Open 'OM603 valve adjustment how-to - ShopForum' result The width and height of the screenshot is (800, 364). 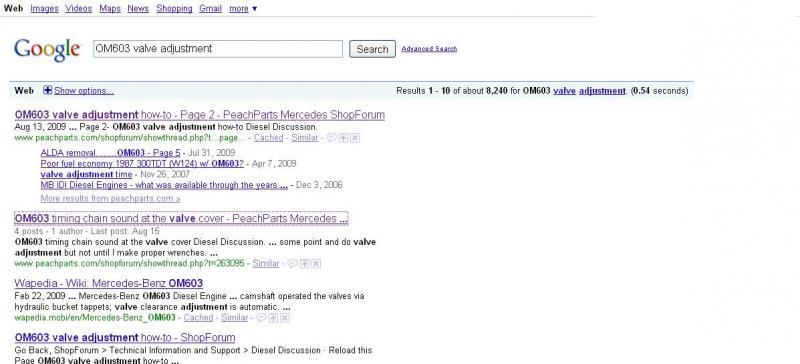point(125,337)
